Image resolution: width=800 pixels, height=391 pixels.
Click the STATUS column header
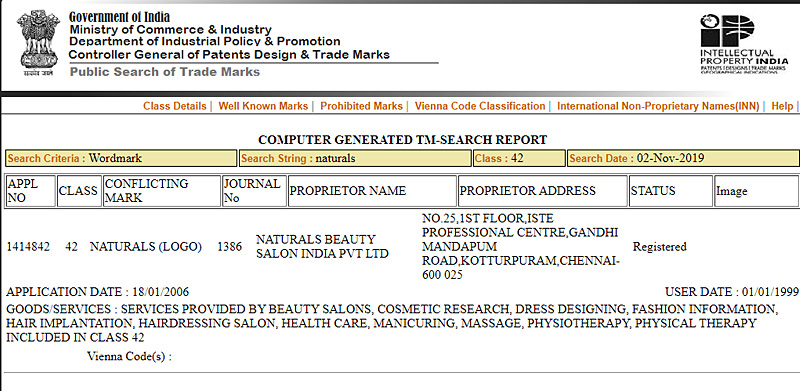click(671, 191)
